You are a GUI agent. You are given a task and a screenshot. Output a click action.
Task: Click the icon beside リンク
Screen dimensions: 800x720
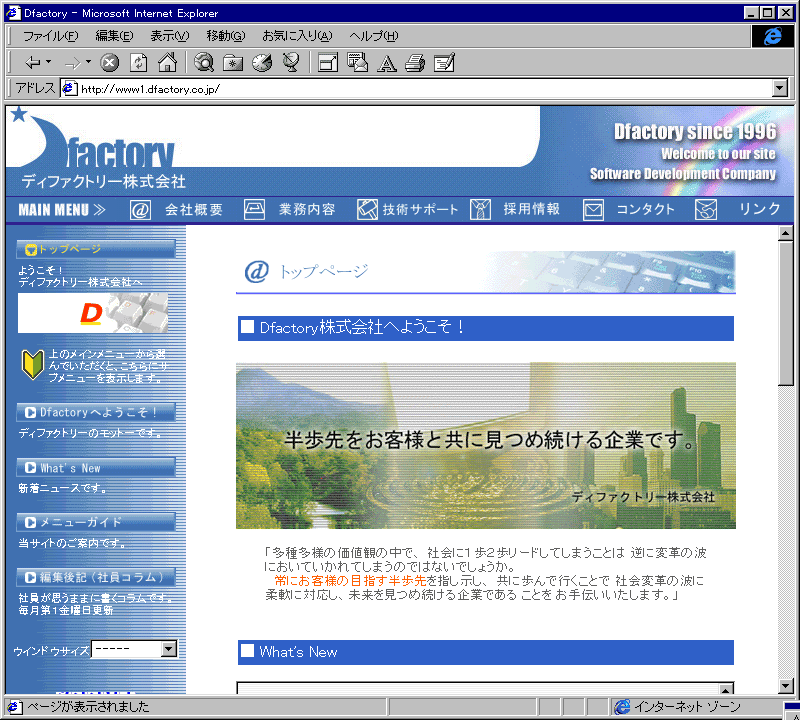point(706,210)
